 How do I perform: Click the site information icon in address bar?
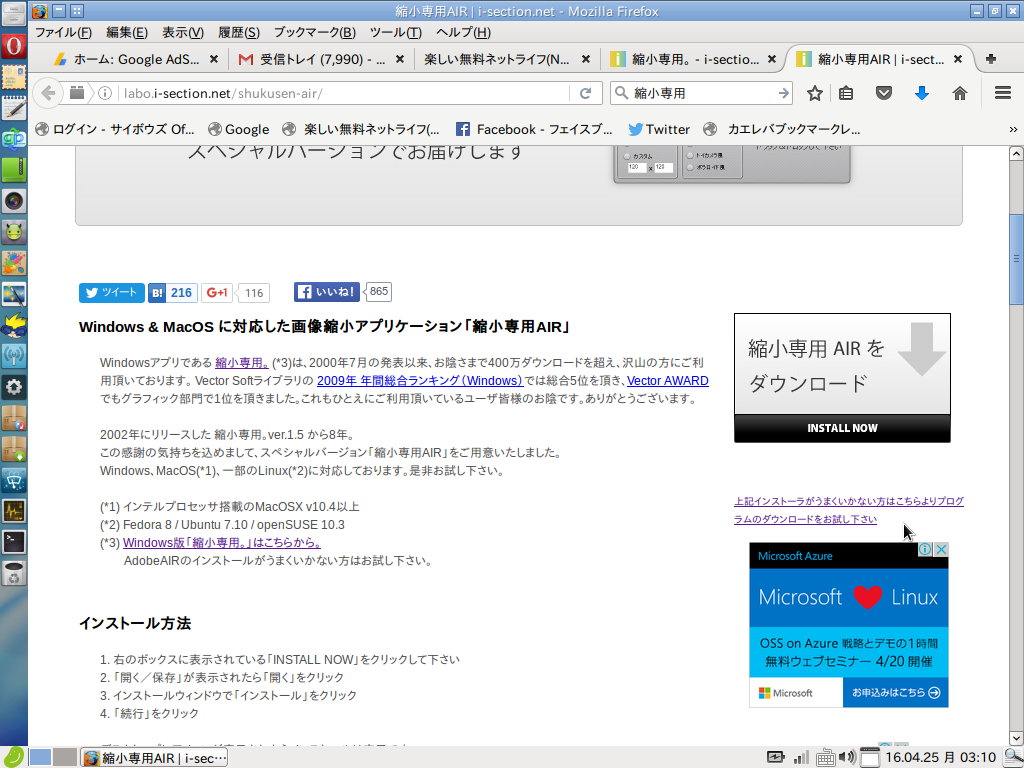pos(107,93)
